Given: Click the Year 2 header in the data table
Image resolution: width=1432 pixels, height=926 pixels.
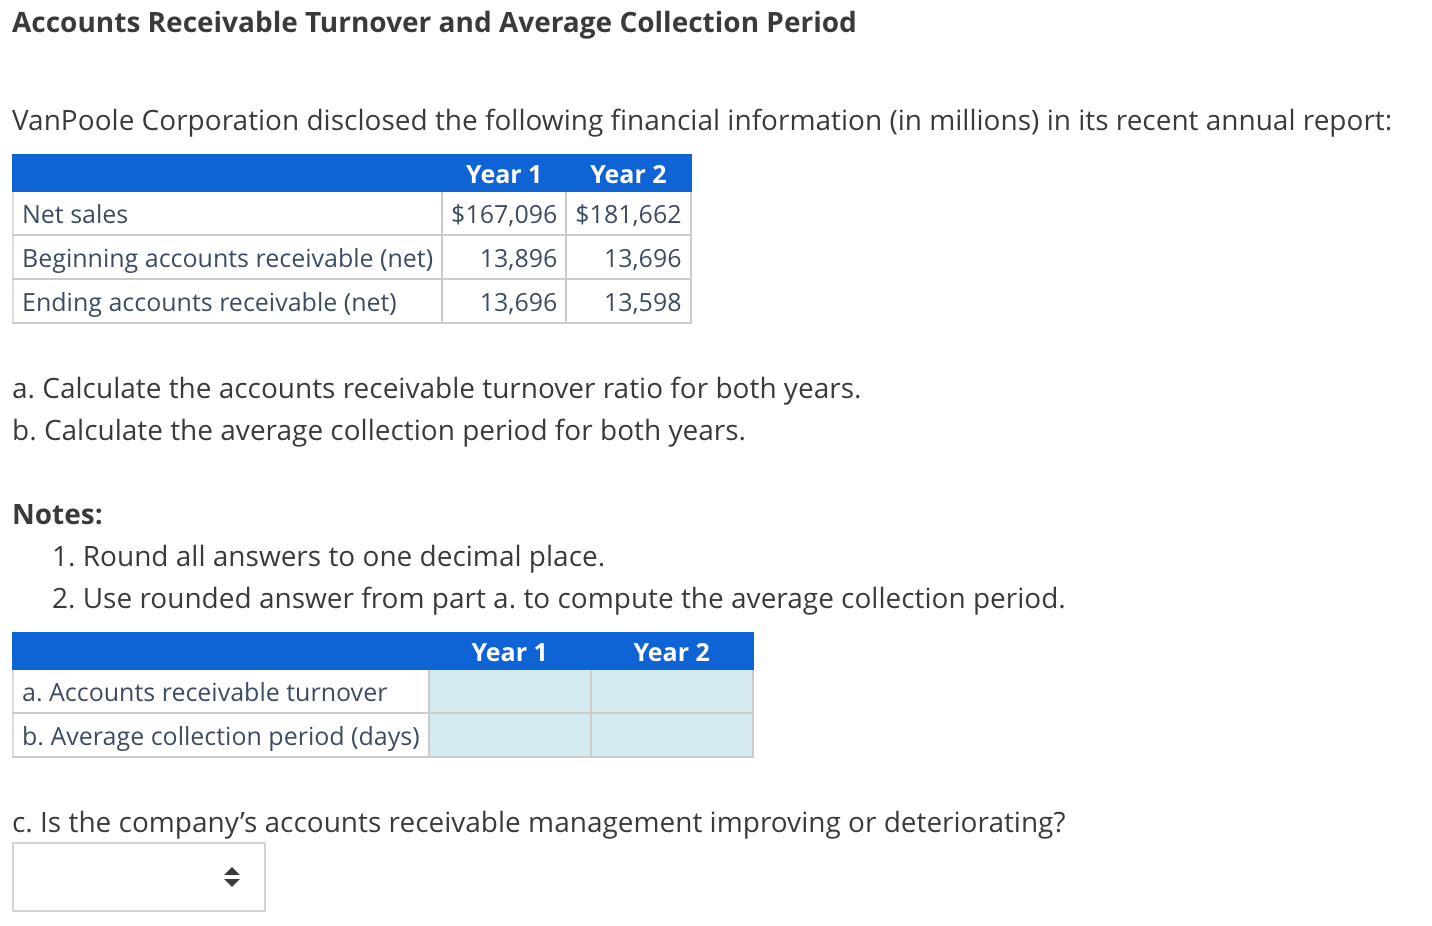Looking at the screenshot, I should point(628,173).
